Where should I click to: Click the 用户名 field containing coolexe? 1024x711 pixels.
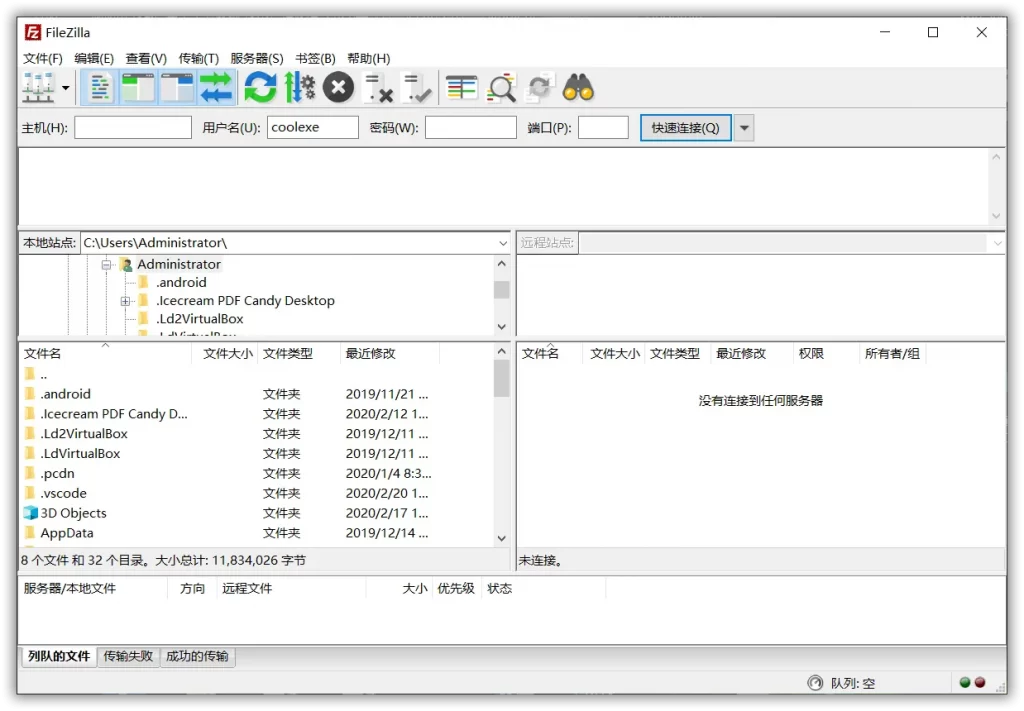click(x=313, y=127)
